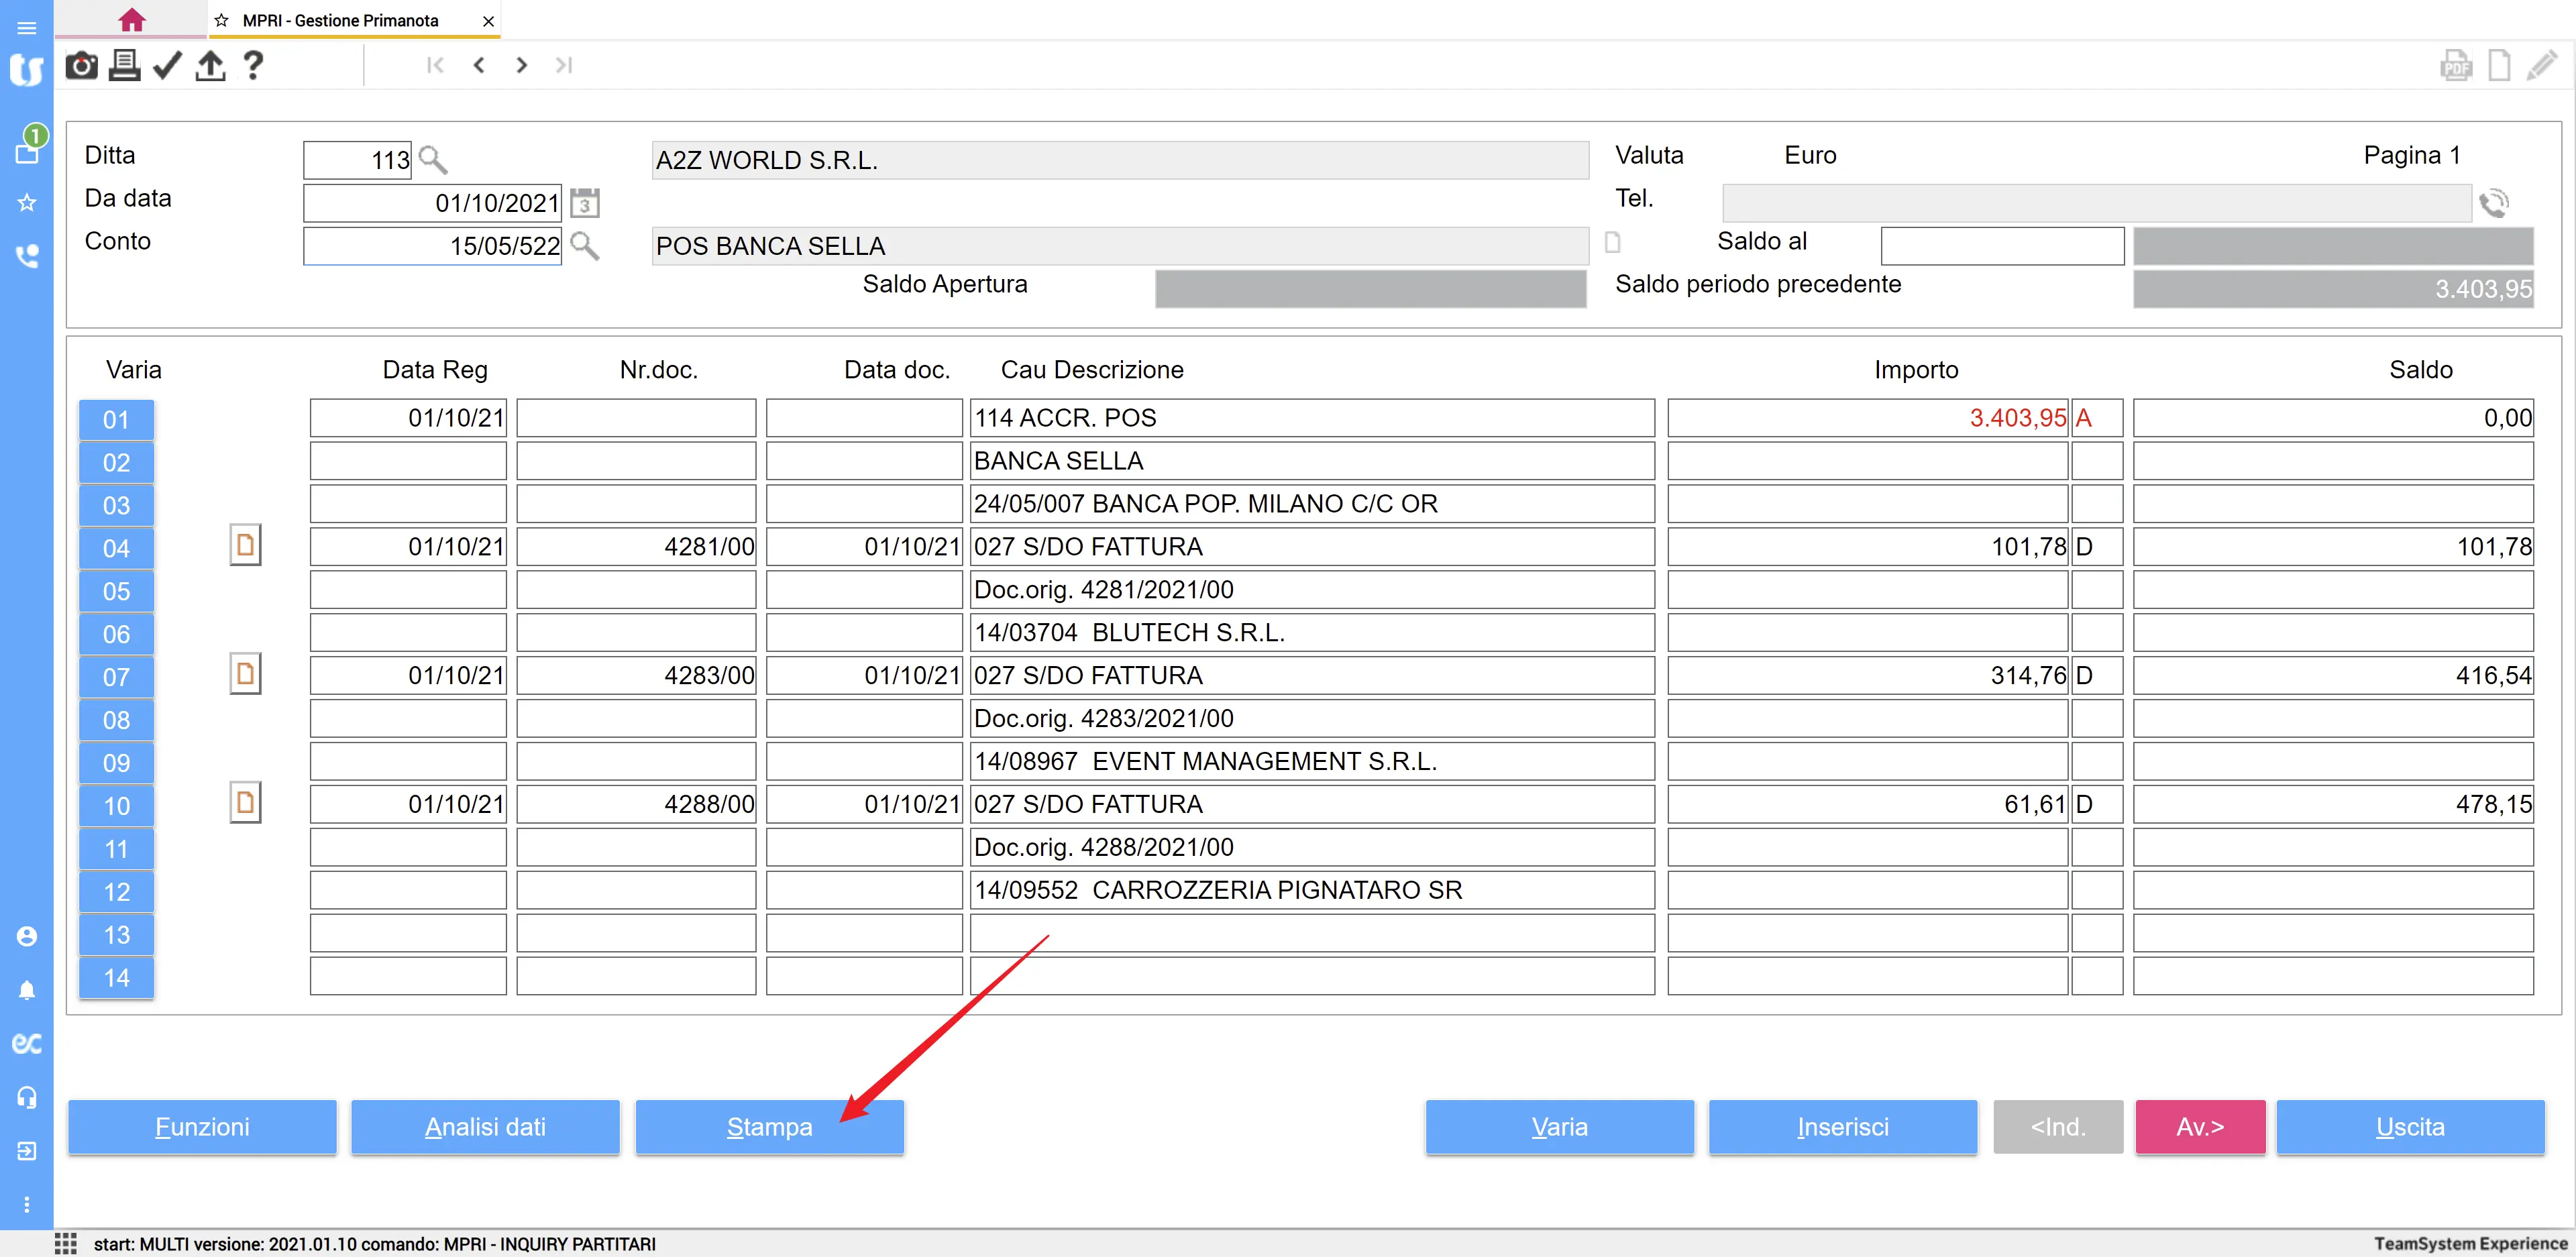Open help with question mark icon

click(x=253, y=66)
